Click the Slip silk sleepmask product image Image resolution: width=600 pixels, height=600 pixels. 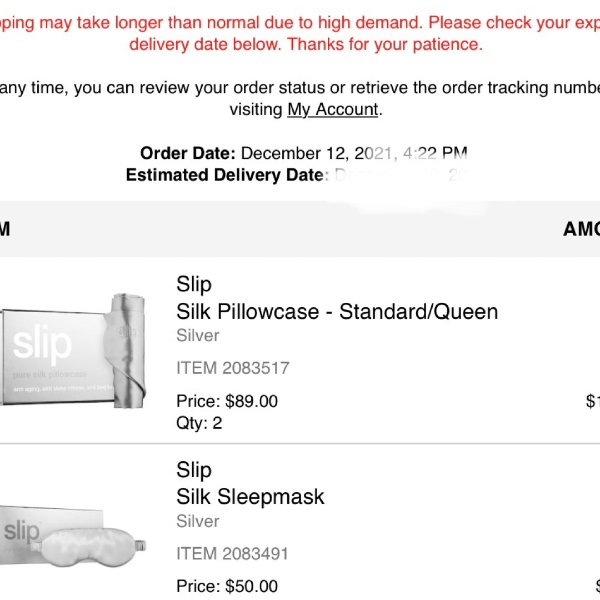(x=73, y=536)
